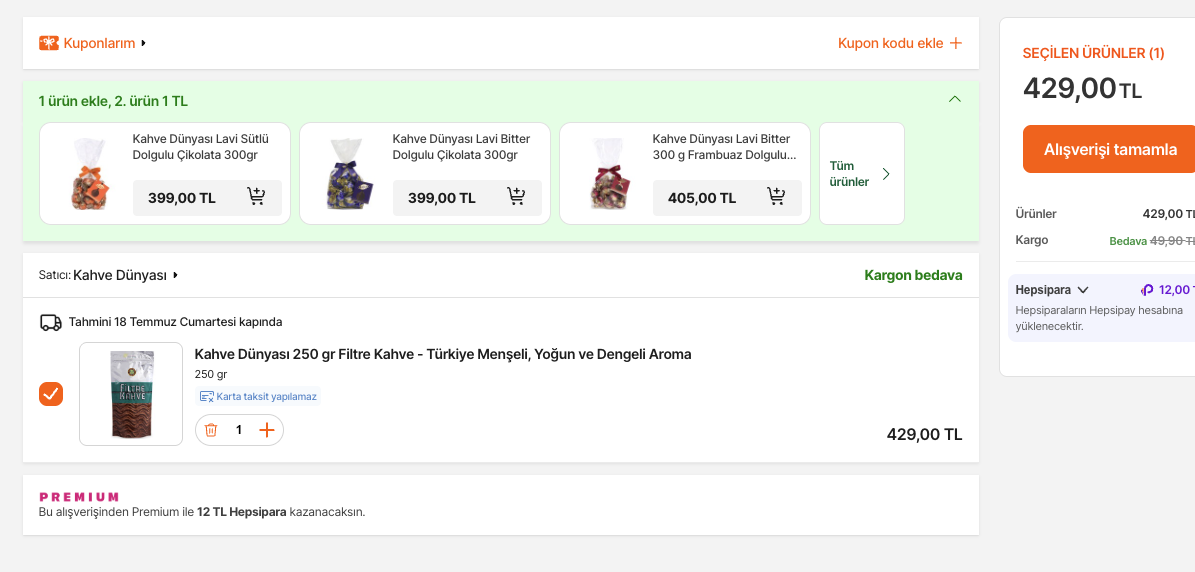Click the Karta taksit yapılamaz card icon

[x=207, y=397]
